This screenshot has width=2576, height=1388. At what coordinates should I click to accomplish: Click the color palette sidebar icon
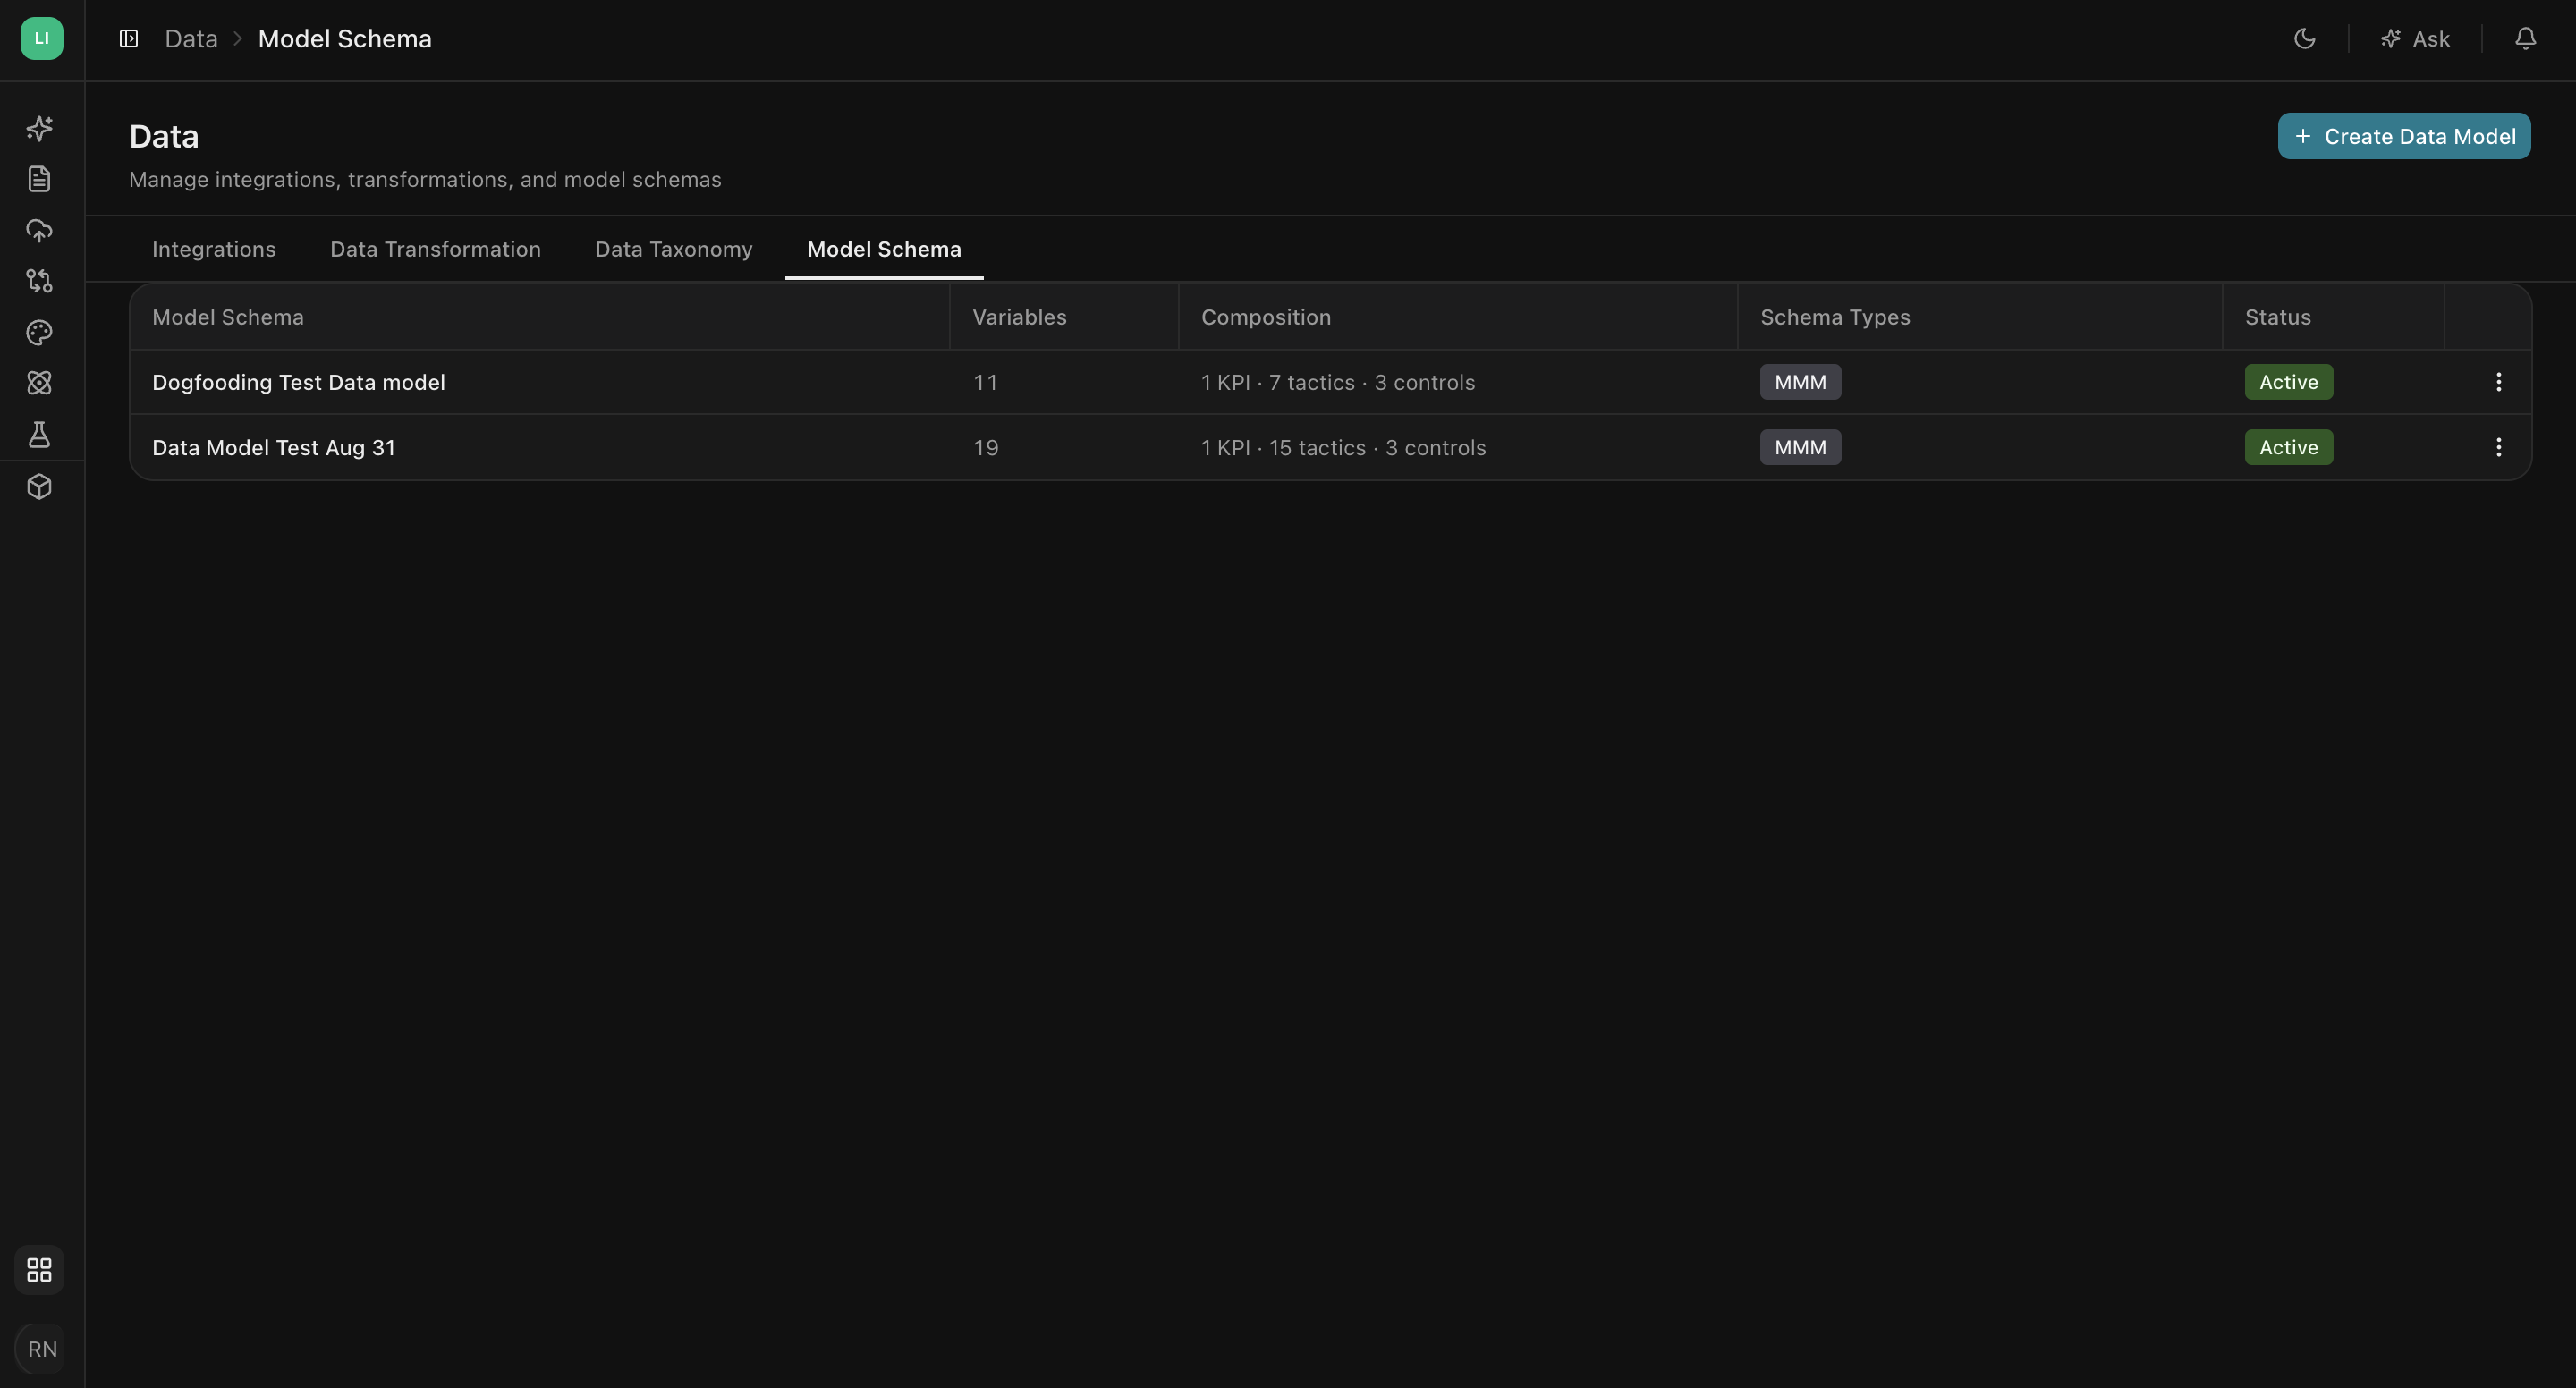pos(40,332)
